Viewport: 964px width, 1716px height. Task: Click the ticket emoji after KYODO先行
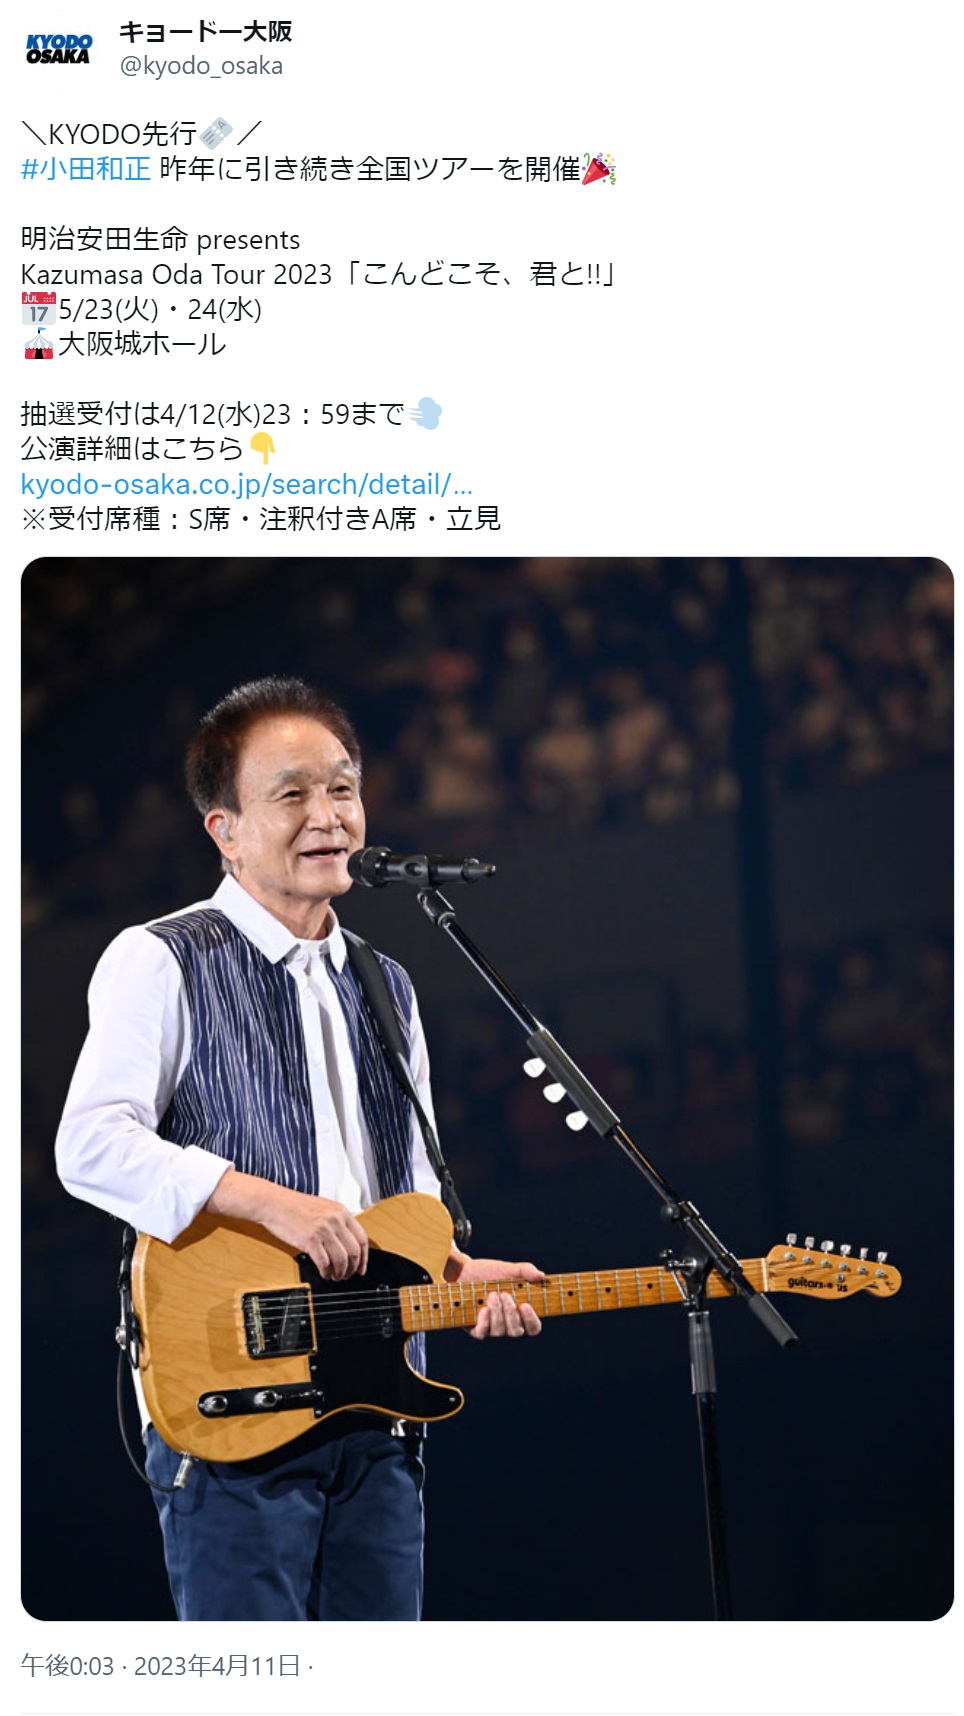[215, 133]
